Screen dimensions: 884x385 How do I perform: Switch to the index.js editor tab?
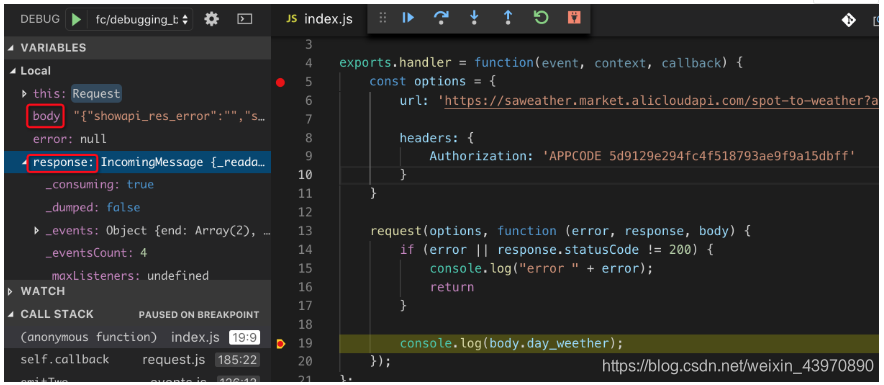click(x=320, y=19)
